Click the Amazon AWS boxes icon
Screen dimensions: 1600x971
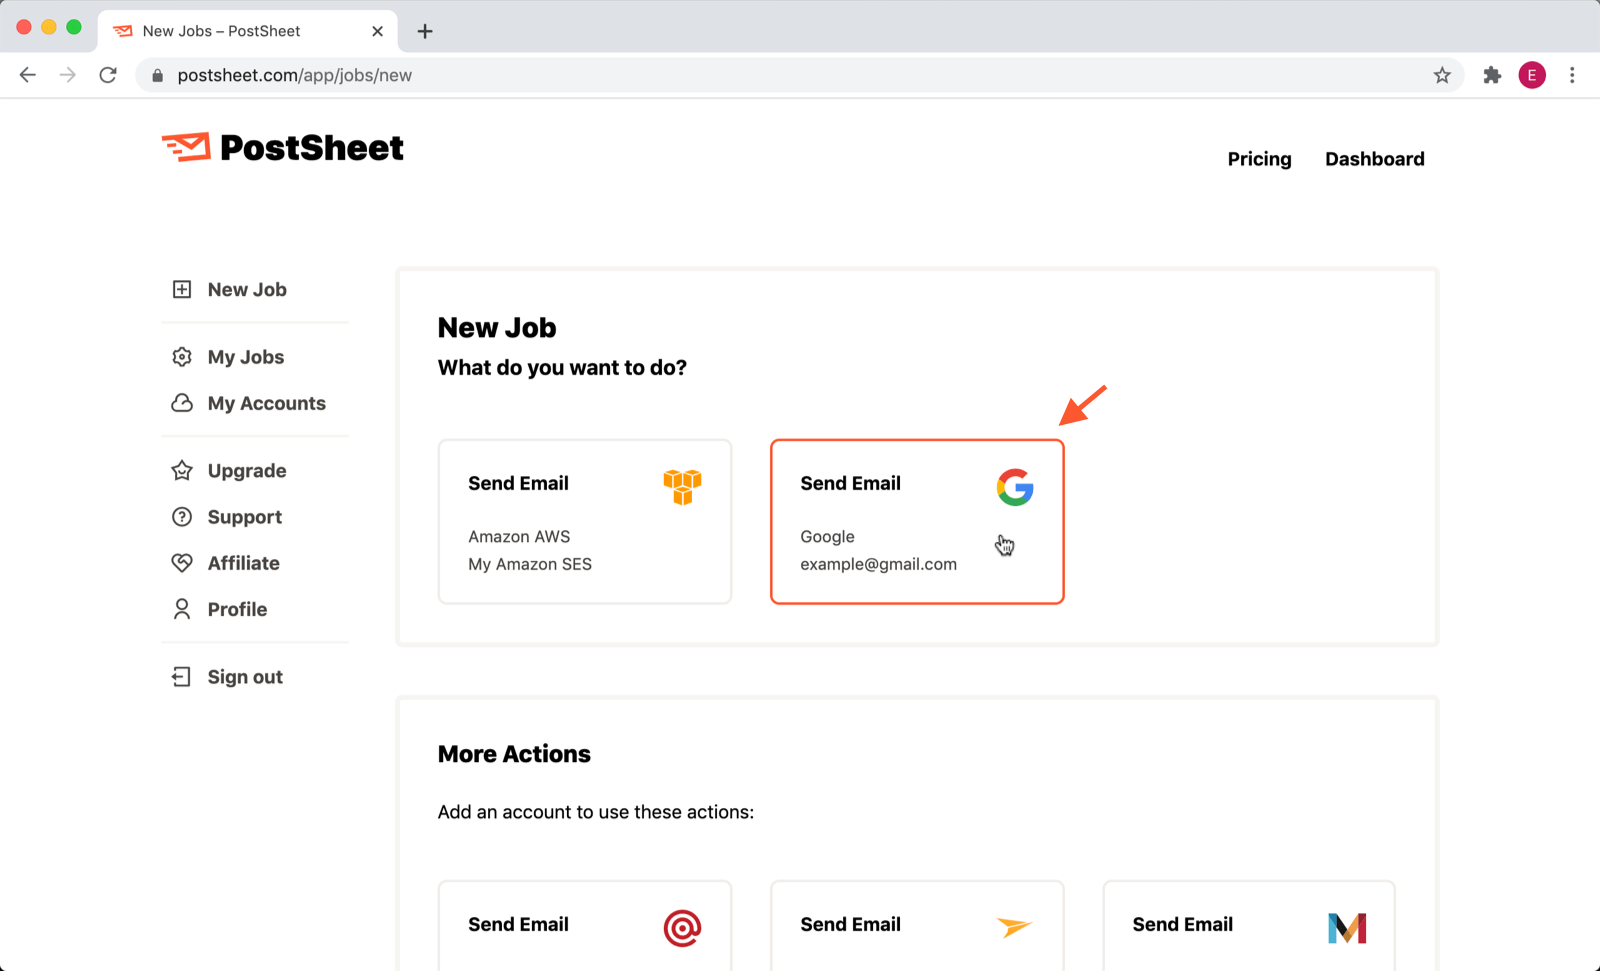682,487
